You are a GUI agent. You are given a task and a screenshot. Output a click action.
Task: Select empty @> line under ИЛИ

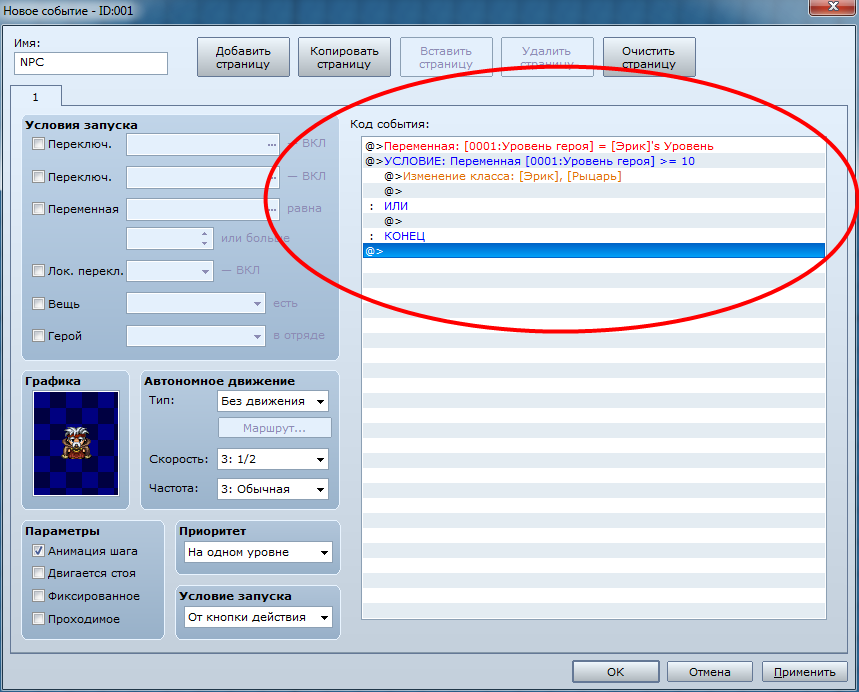(x=594, y=221)
